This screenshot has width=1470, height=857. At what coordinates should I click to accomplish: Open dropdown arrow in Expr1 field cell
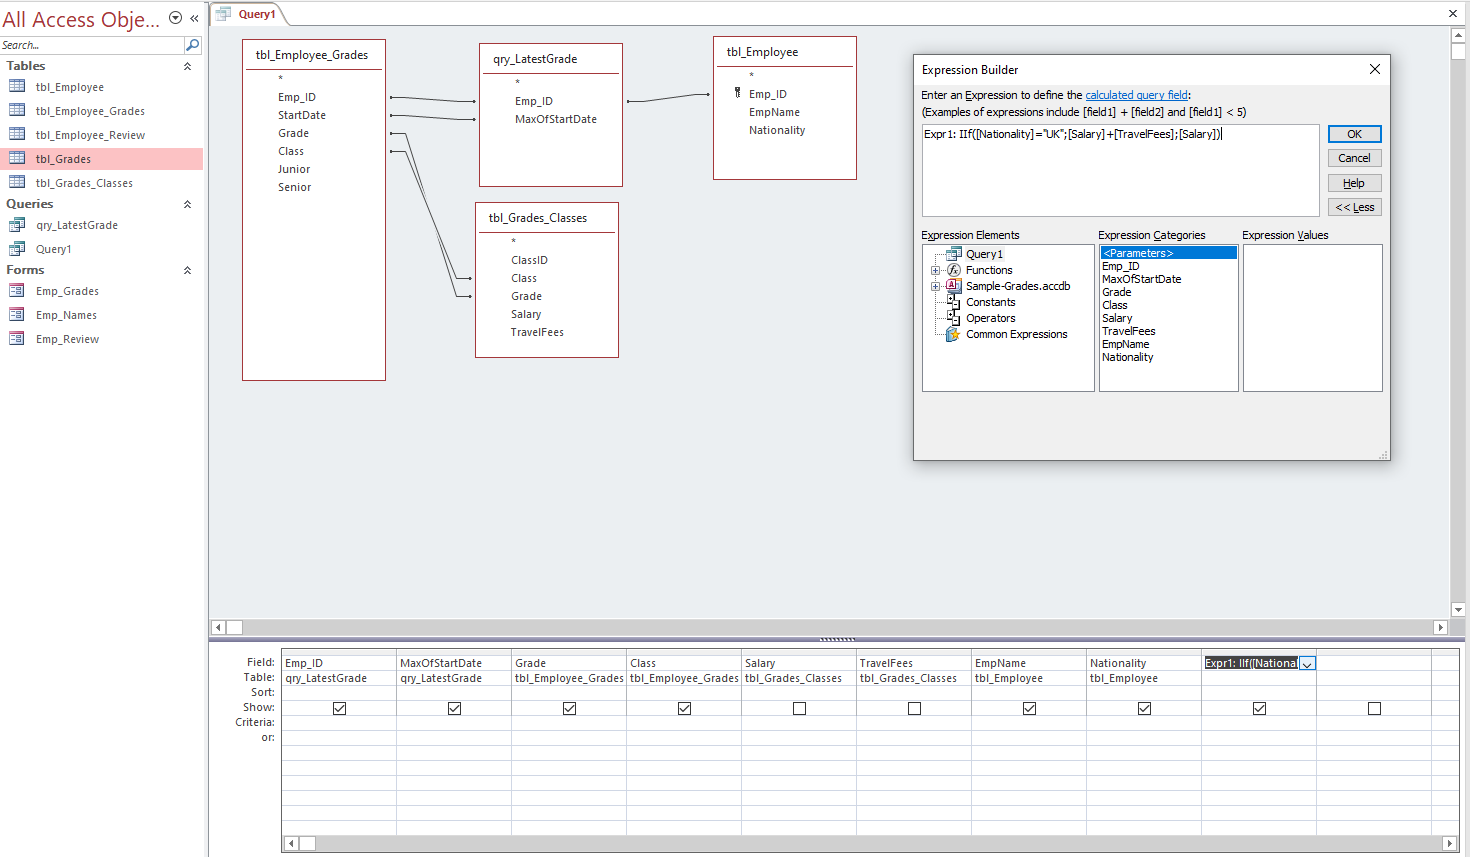pos(1307,663)
